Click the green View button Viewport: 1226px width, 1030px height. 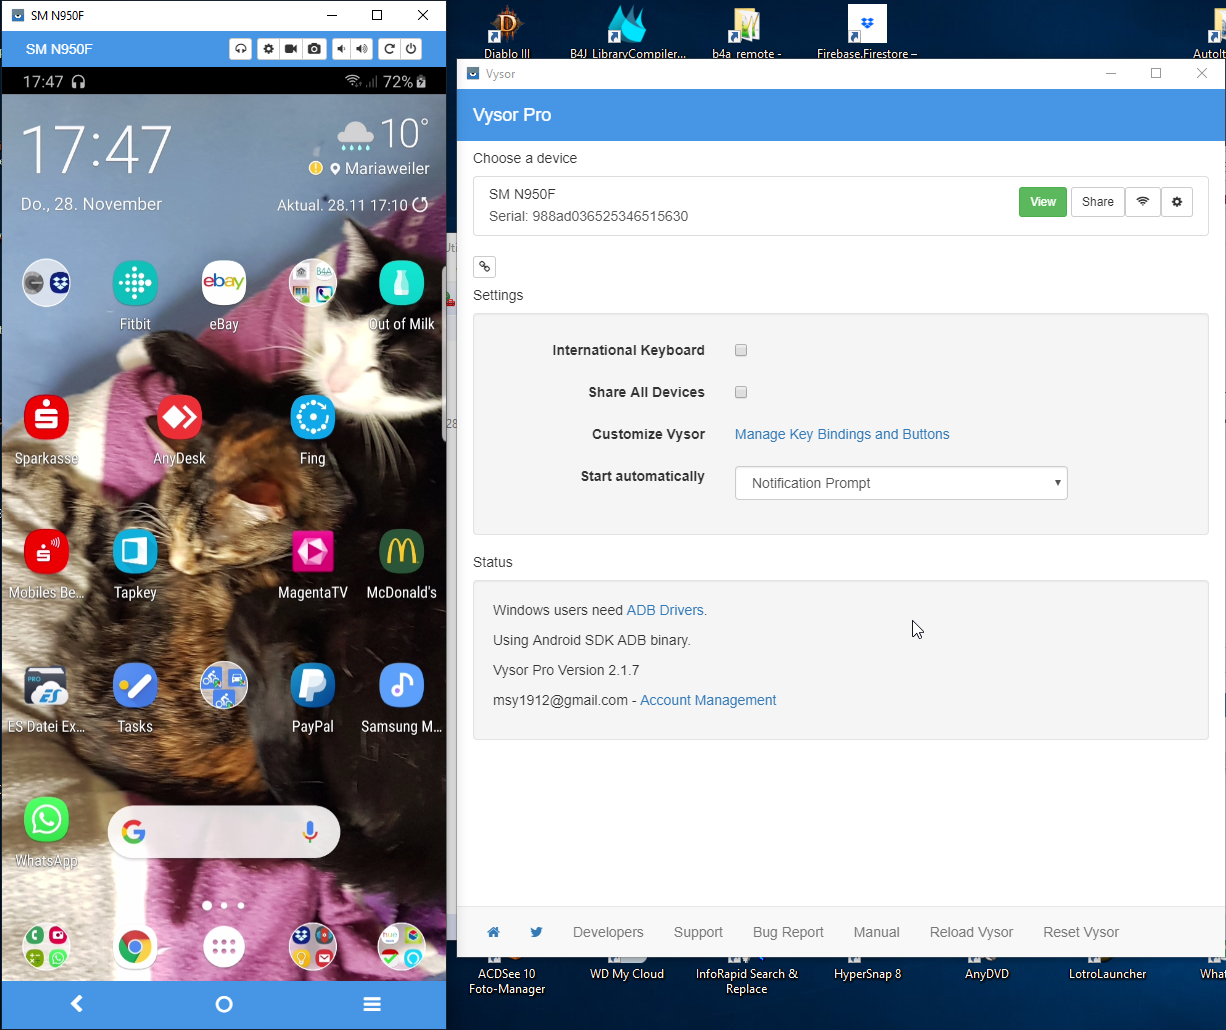tap(1043, 202)
